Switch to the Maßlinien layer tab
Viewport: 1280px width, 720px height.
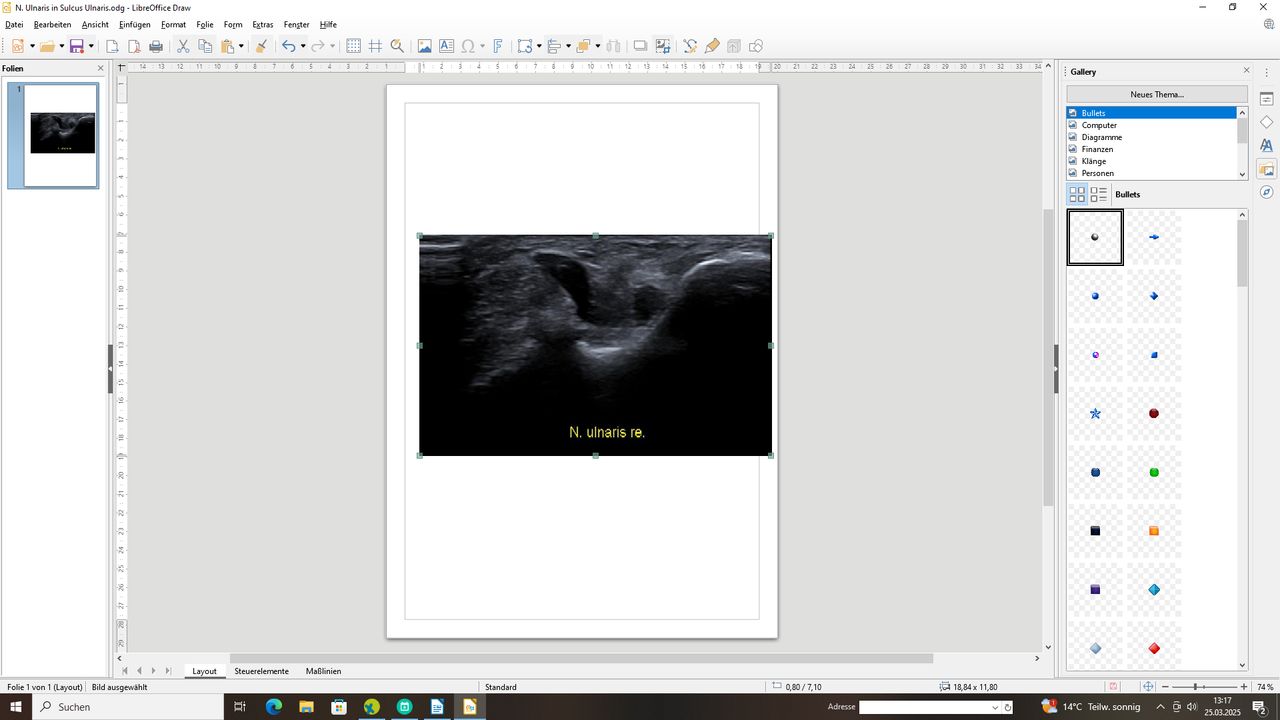323,671
